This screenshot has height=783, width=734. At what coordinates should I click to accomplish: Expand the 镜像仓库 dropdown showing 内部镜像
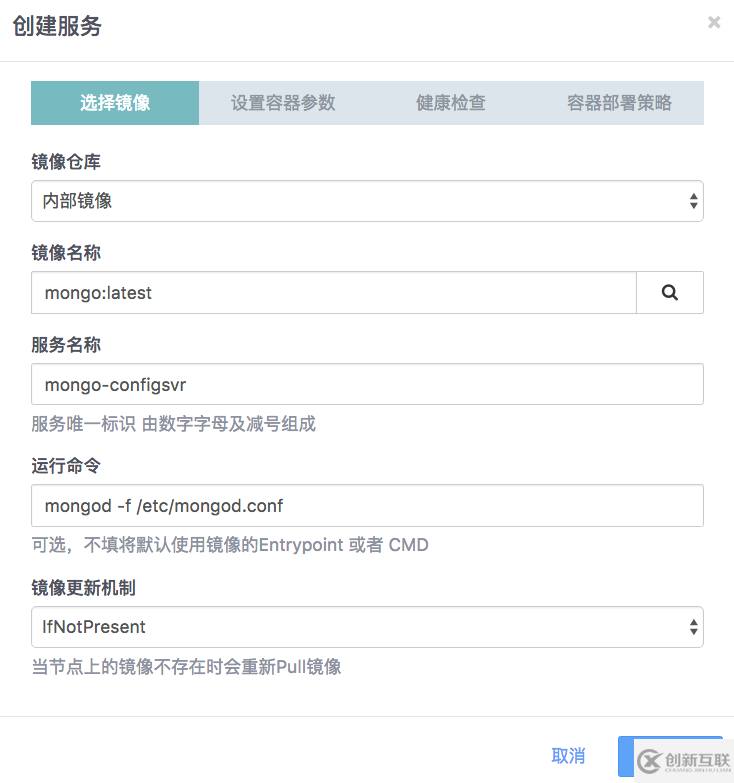(367, 201)
